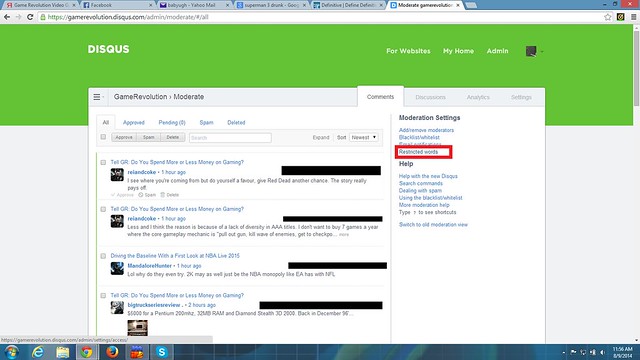Click the secure lock icon in address bar
The height and width of the screenshot is (360, 640).
tap(43, 17)
